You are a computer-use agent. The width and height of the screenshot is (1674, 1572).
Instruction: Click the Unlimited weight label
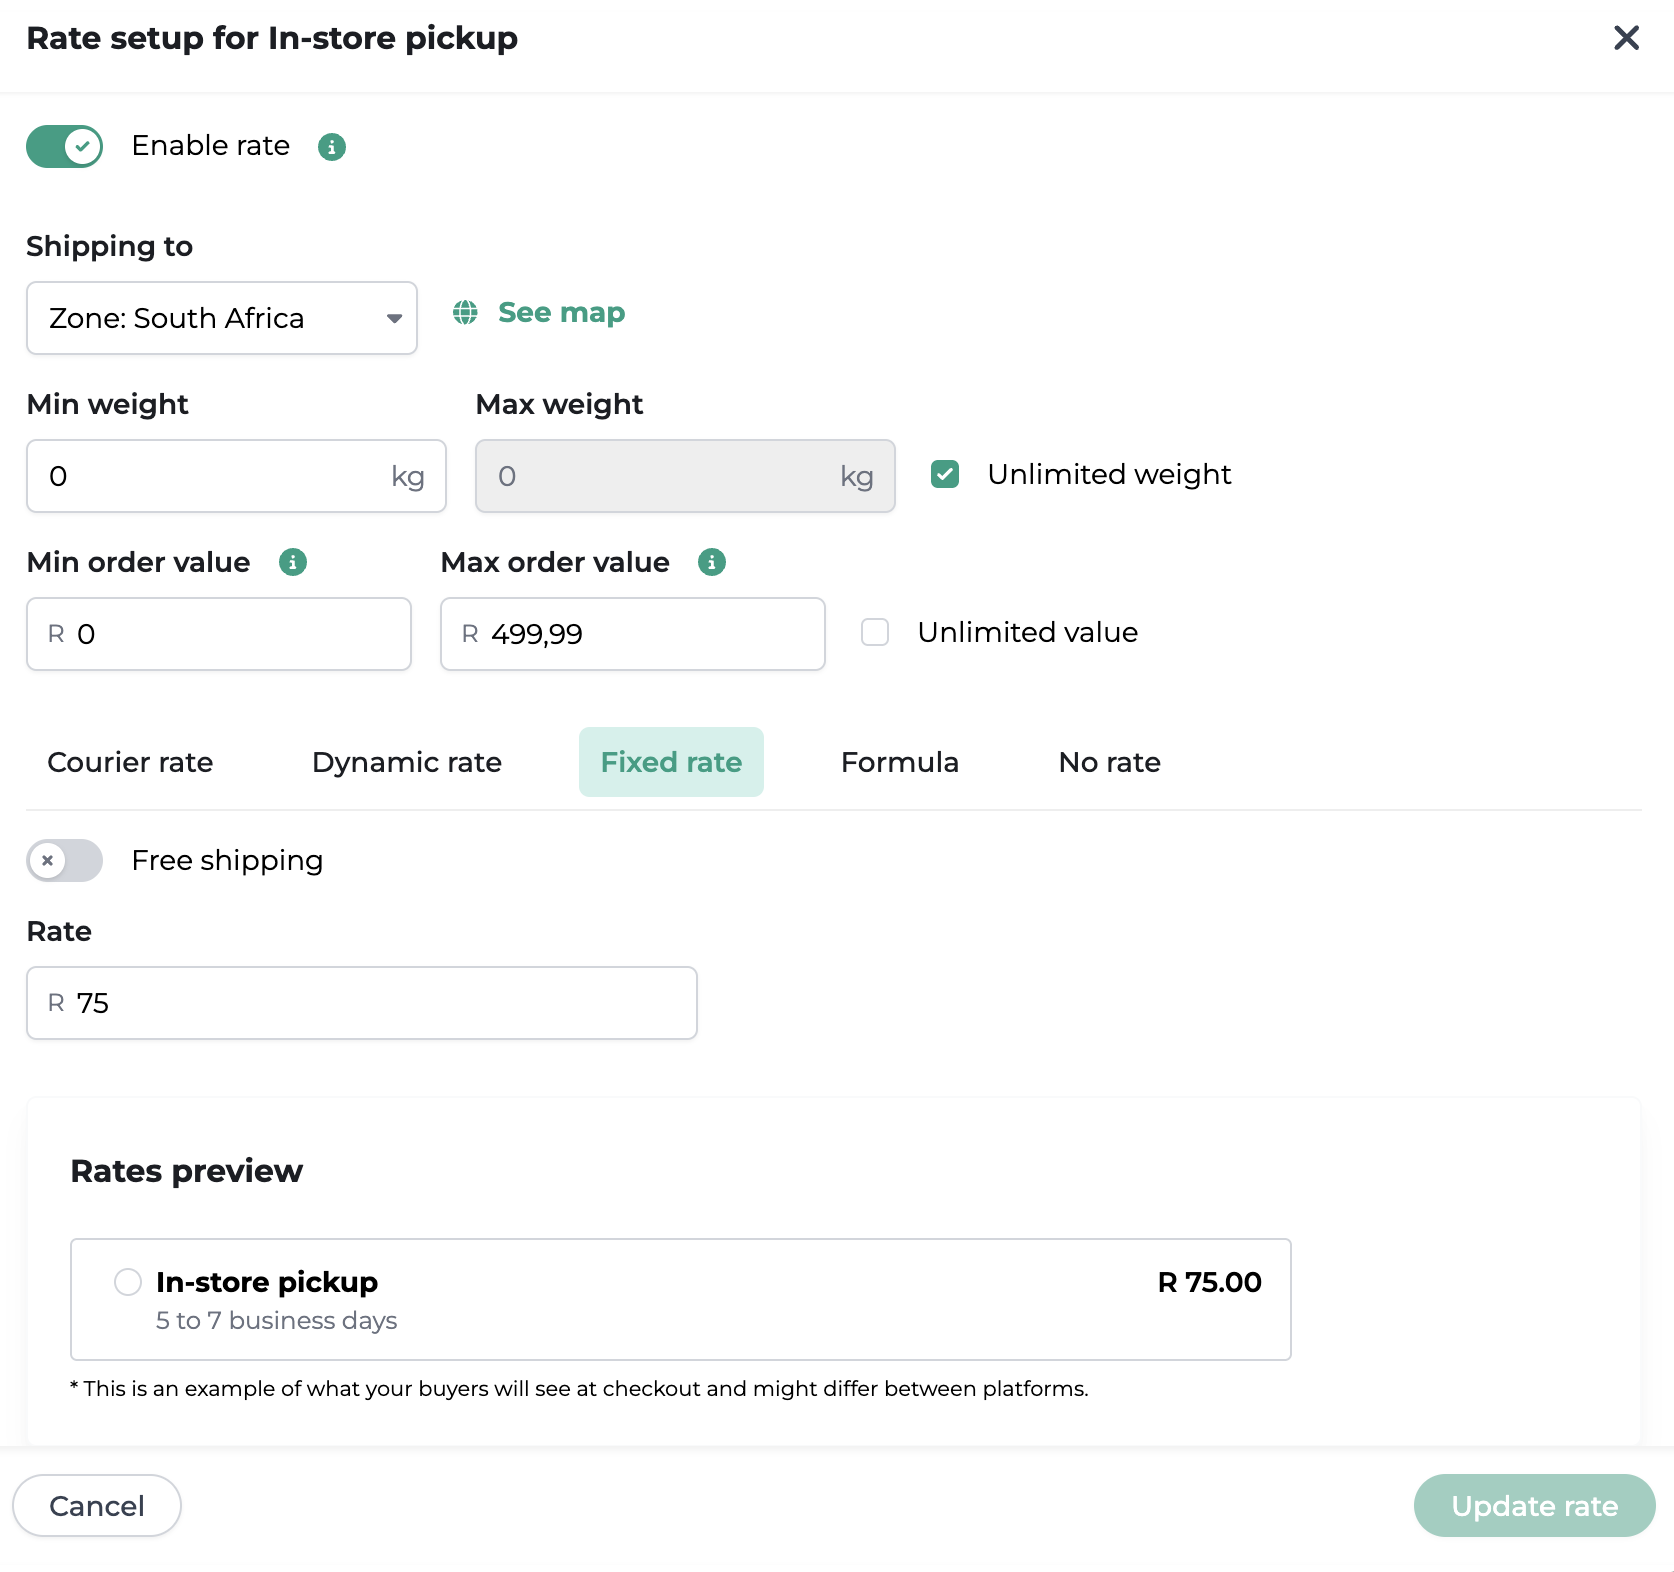coord(1109,474)
